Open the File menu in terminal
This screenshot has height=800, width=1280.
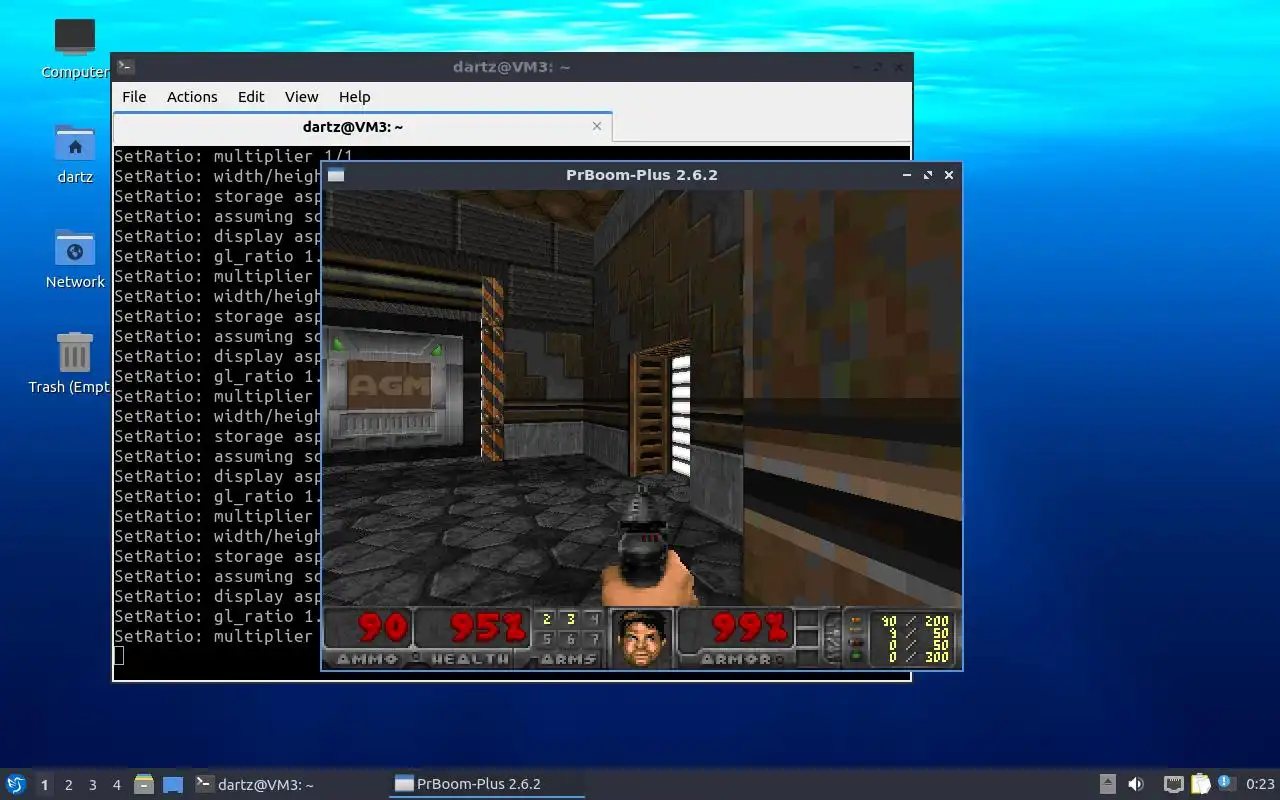pyautogui.click(x=134, y=97)
